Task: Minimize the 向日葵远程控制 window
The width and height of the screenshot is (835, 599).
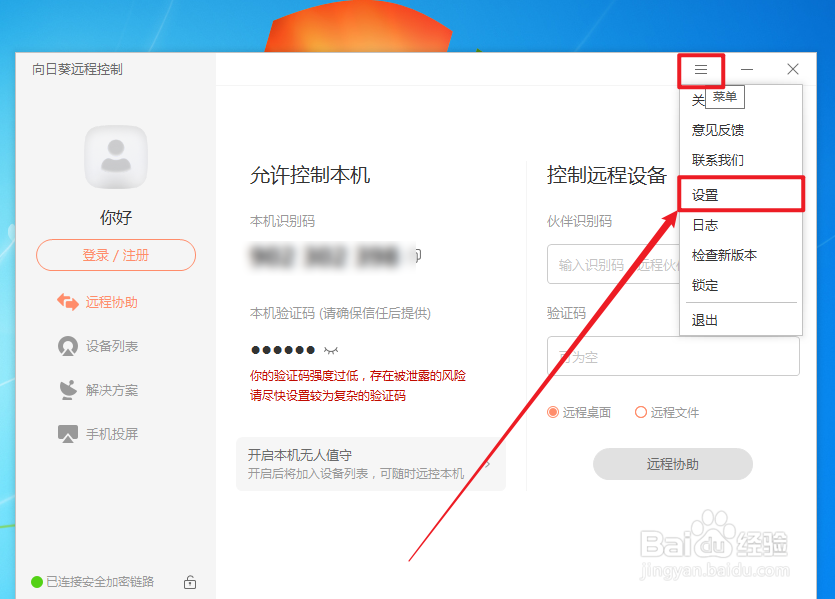Action: coord(747,70)
